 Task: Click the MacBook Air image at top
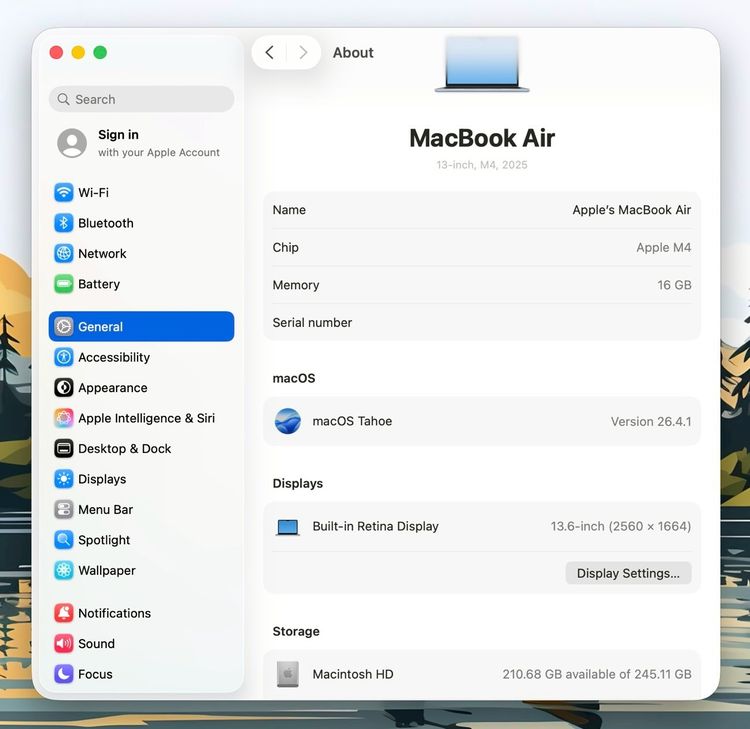[x=482, y=64]
